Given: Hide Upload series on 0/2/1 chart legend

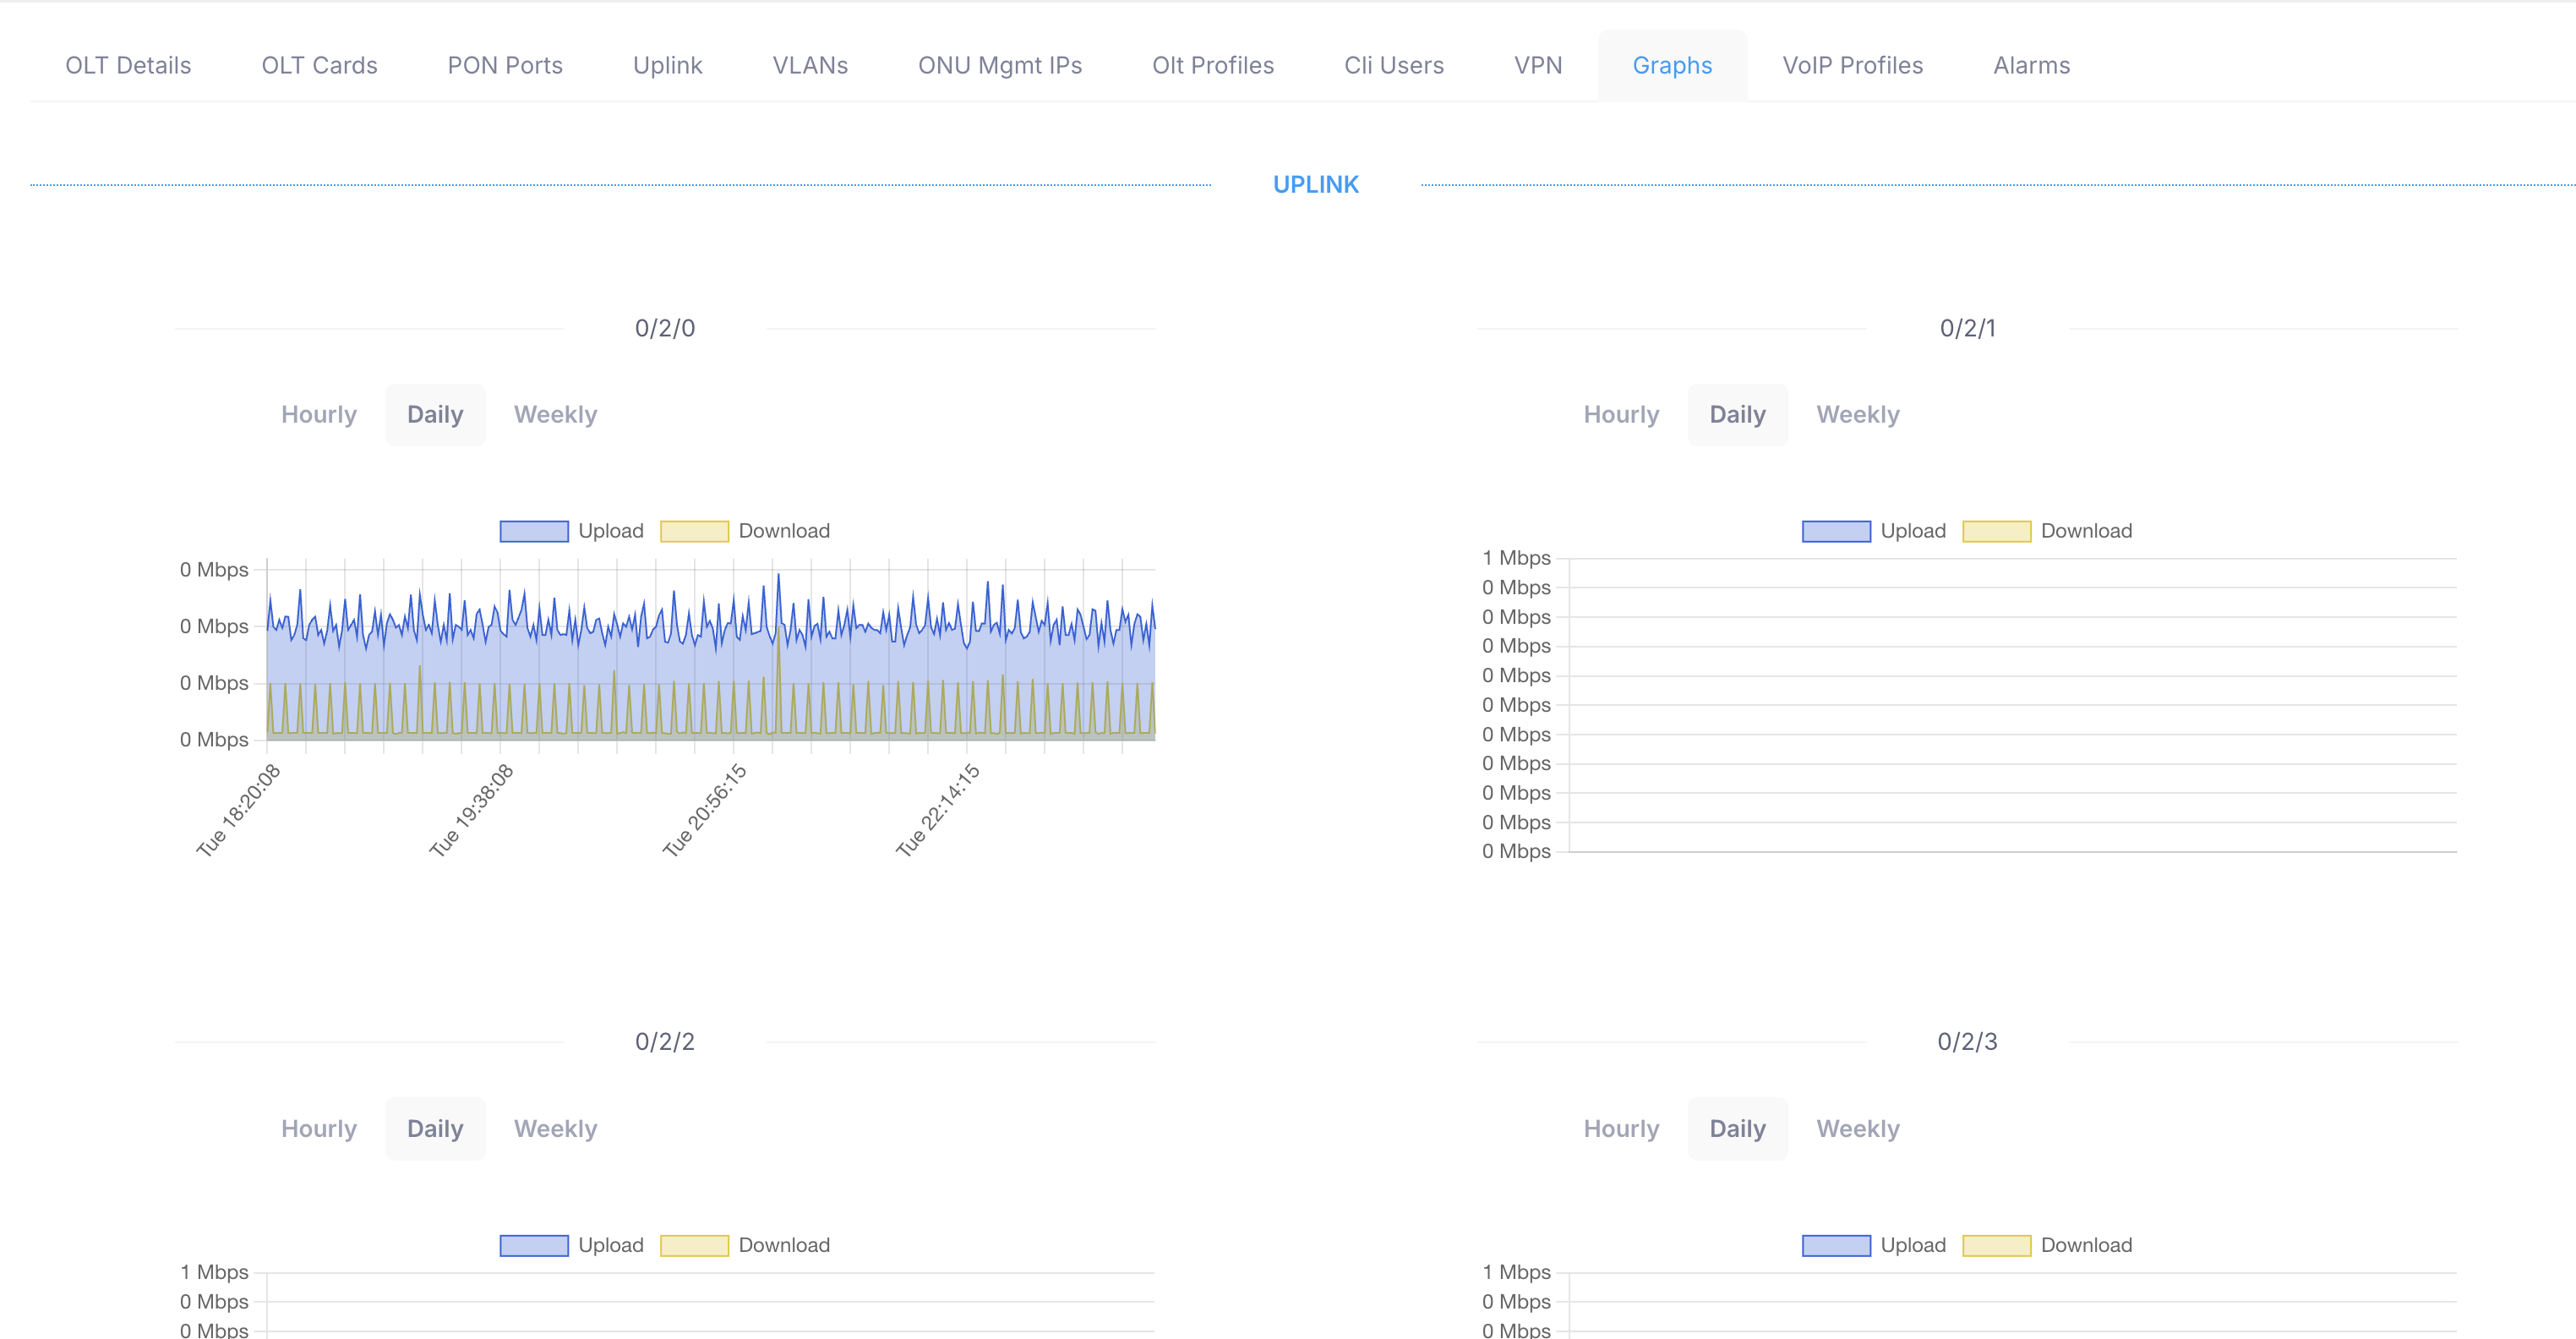Looking at the screenshot, I should pyautogui.click(x=1836, y=532).
